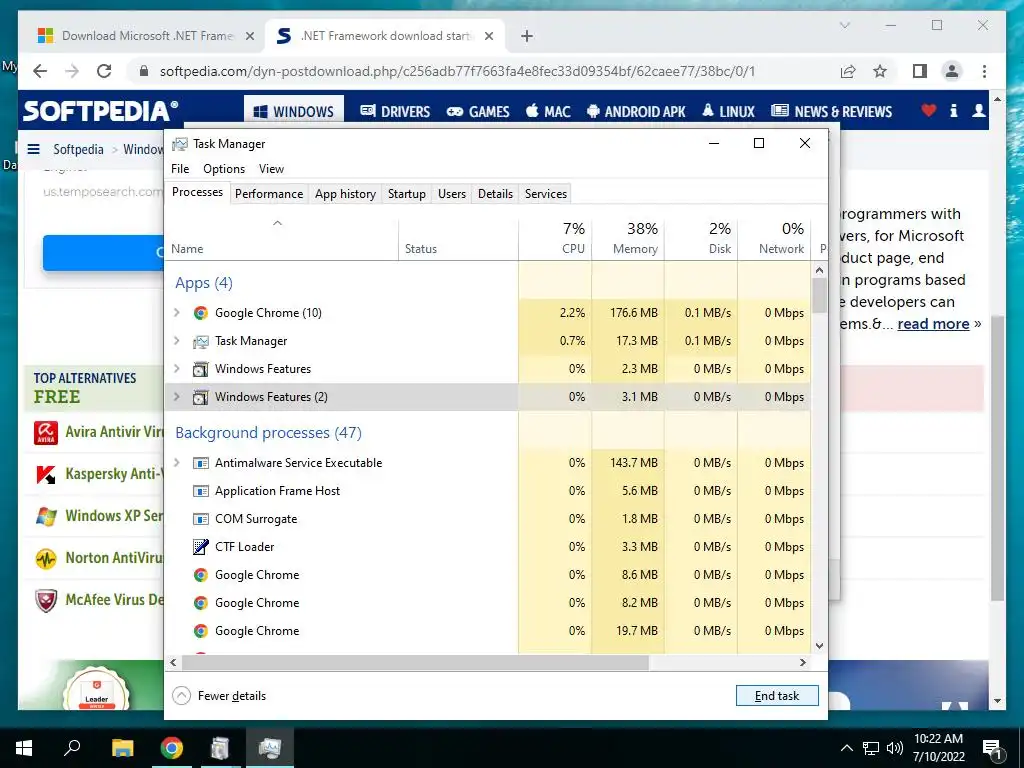The height and width of the screenshot is (768, 1024).
Task: Open the Options menu
Action: 224,169
